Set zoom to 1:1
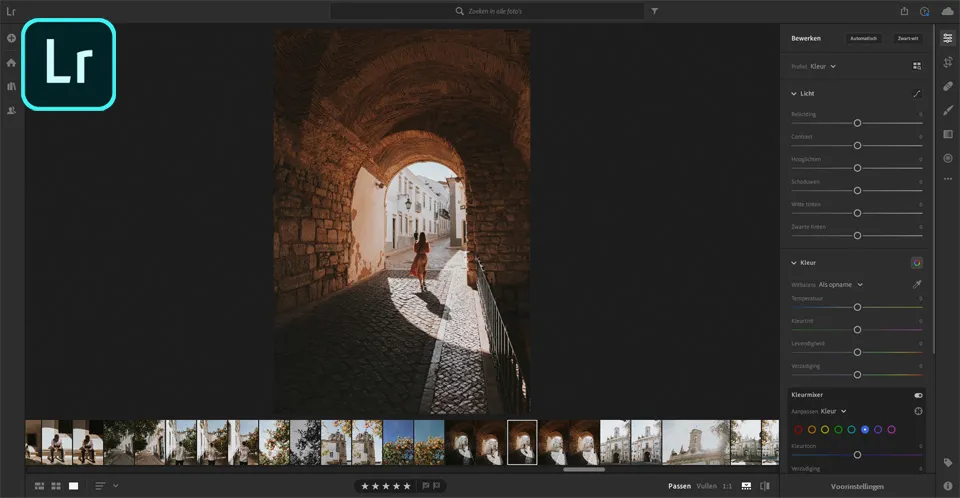The image size is (960, 498). click(x=727, y=486)
